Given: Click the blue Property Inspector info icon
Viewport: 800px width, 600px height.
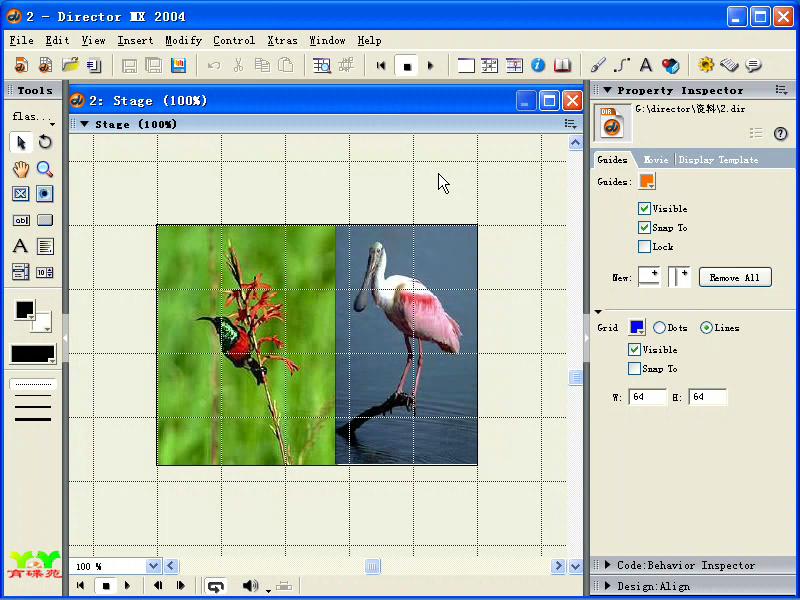Looking at the screenshot, I should click(538, 65).
